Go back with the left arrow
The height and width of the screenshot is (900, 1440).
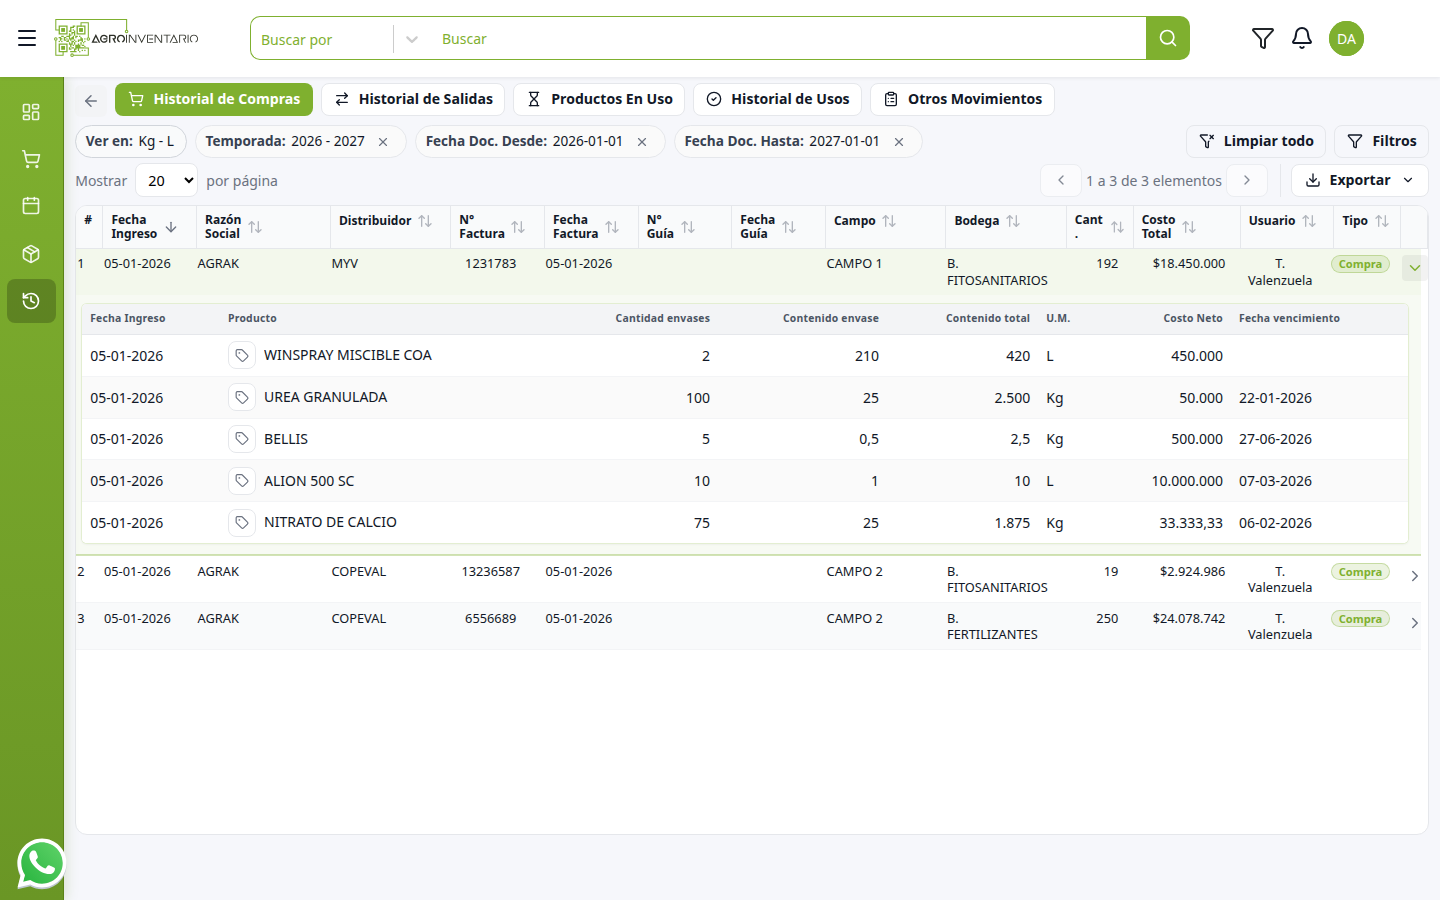point(91,100)
